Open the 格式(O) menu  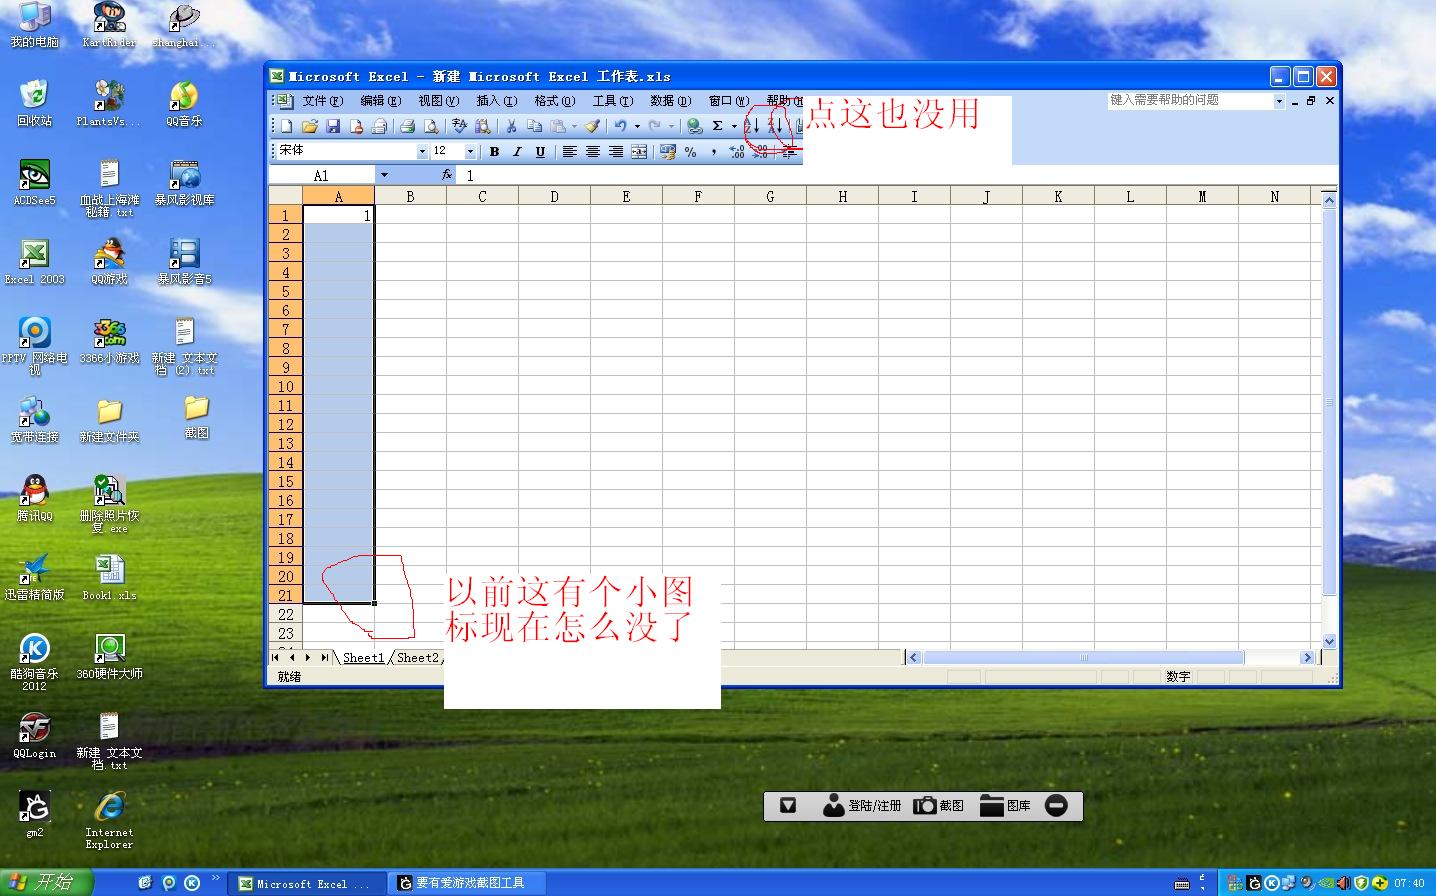click(x=554, y=101)
